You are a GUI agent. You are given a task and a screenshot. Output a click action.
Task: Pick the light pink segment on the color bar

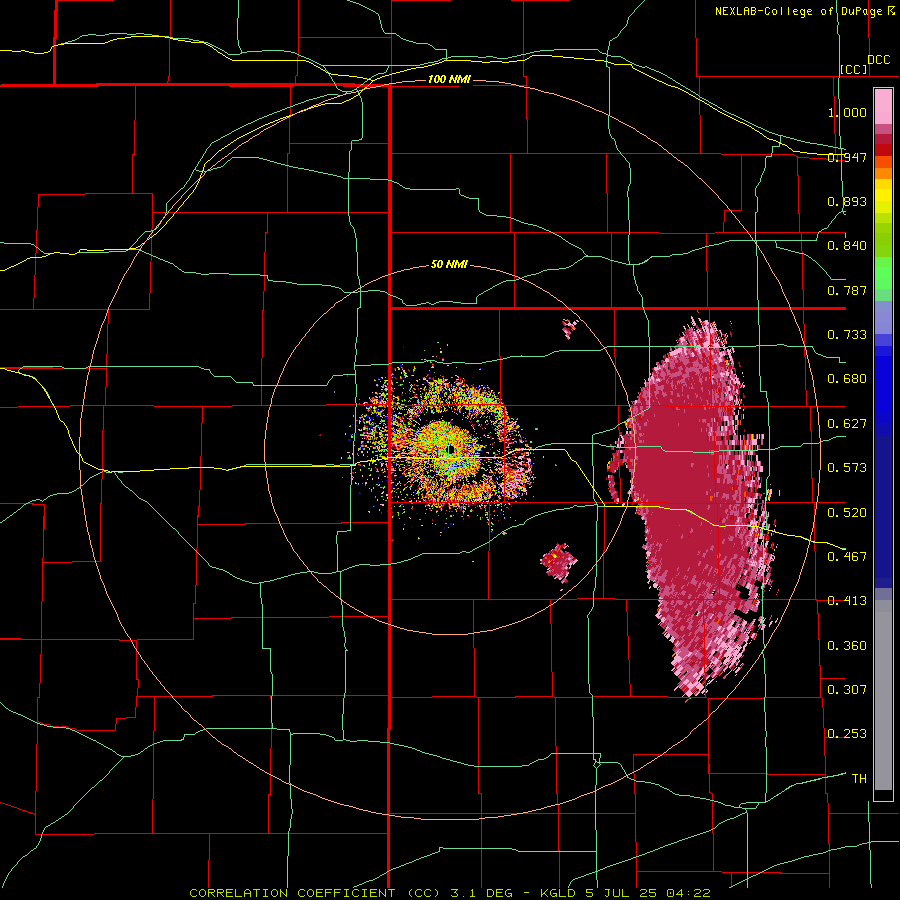883,107
